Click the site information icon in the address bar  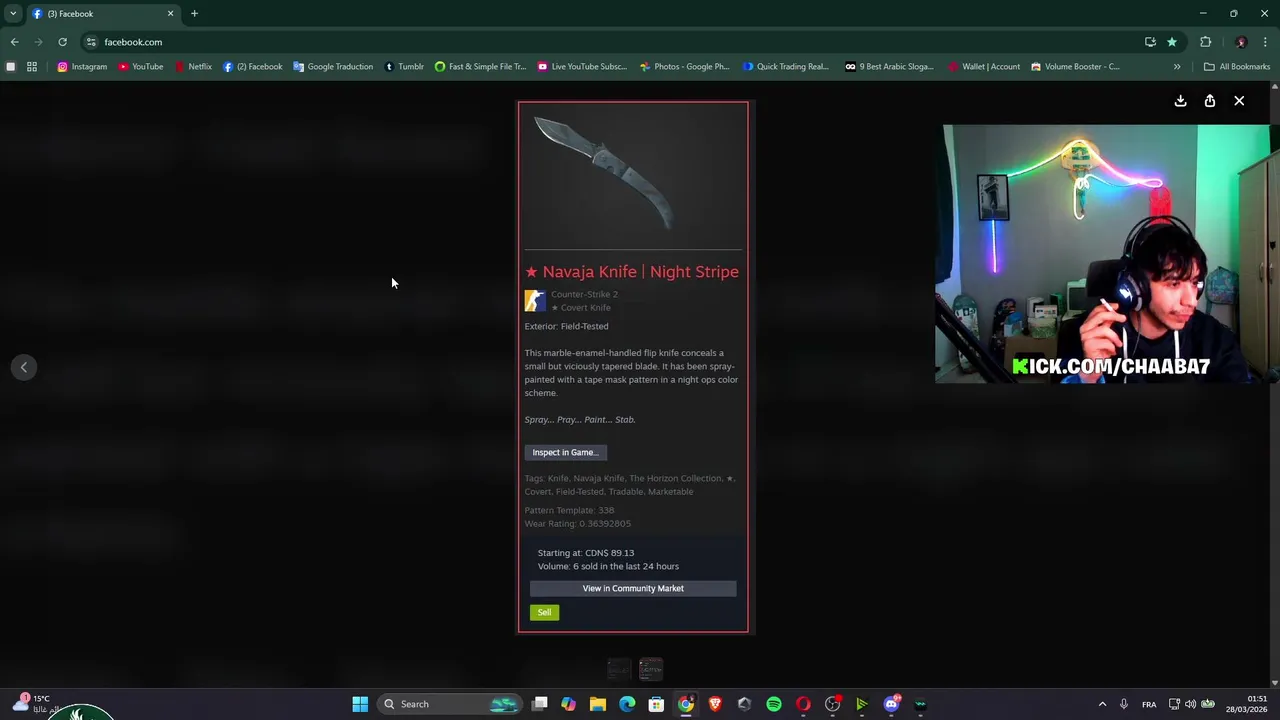(91, 42)
